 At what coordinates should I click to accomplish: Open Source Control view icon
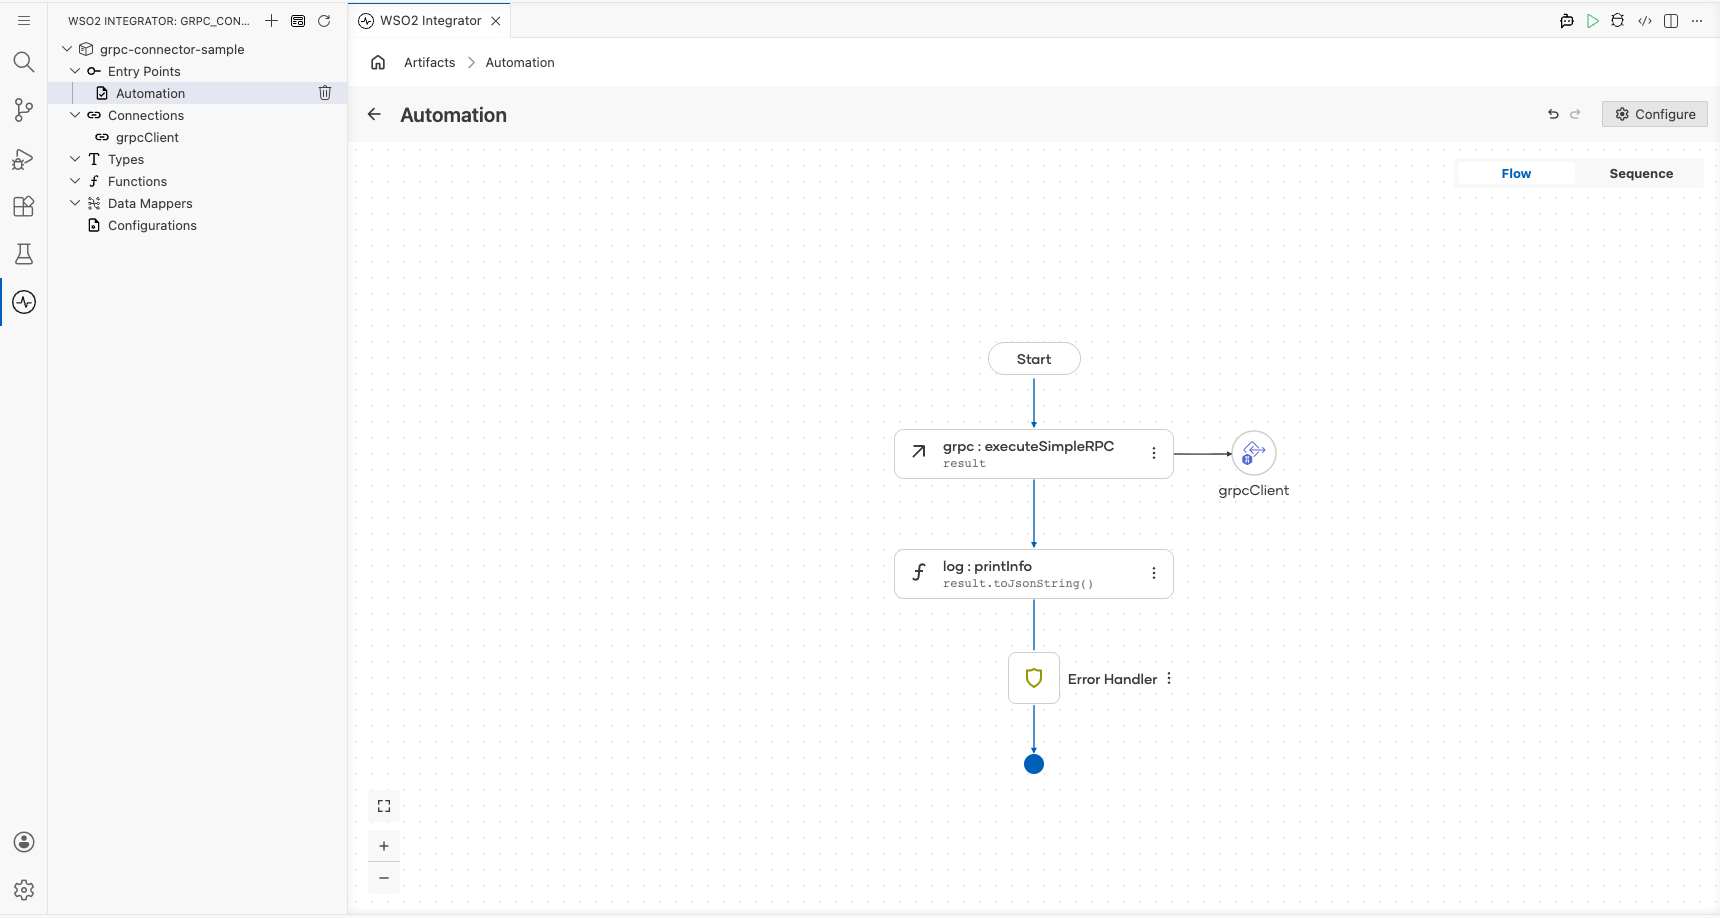[x=24, y=110]
